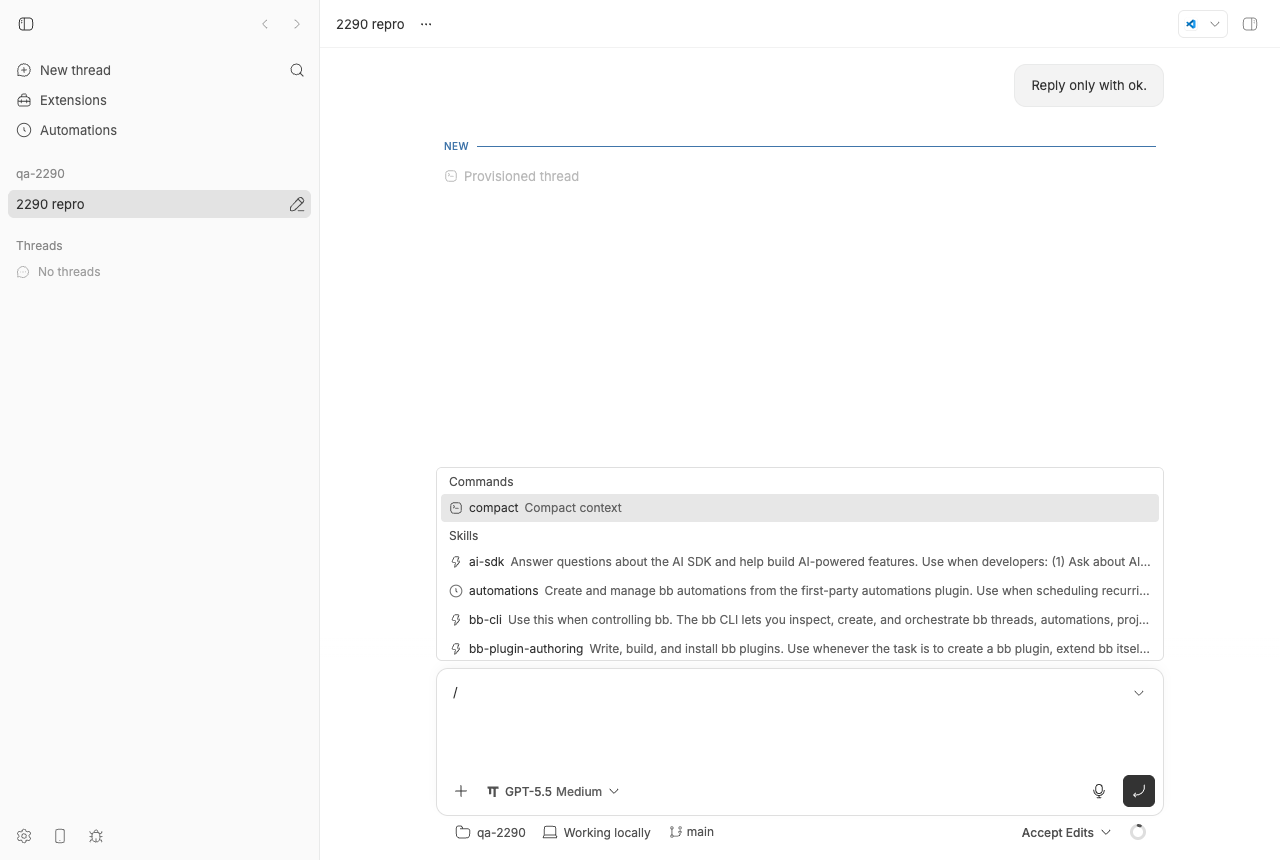The height and width of the screenshot is (860, 1280).
Task: Select the ai-sdk skill
Action: [800, 562]
